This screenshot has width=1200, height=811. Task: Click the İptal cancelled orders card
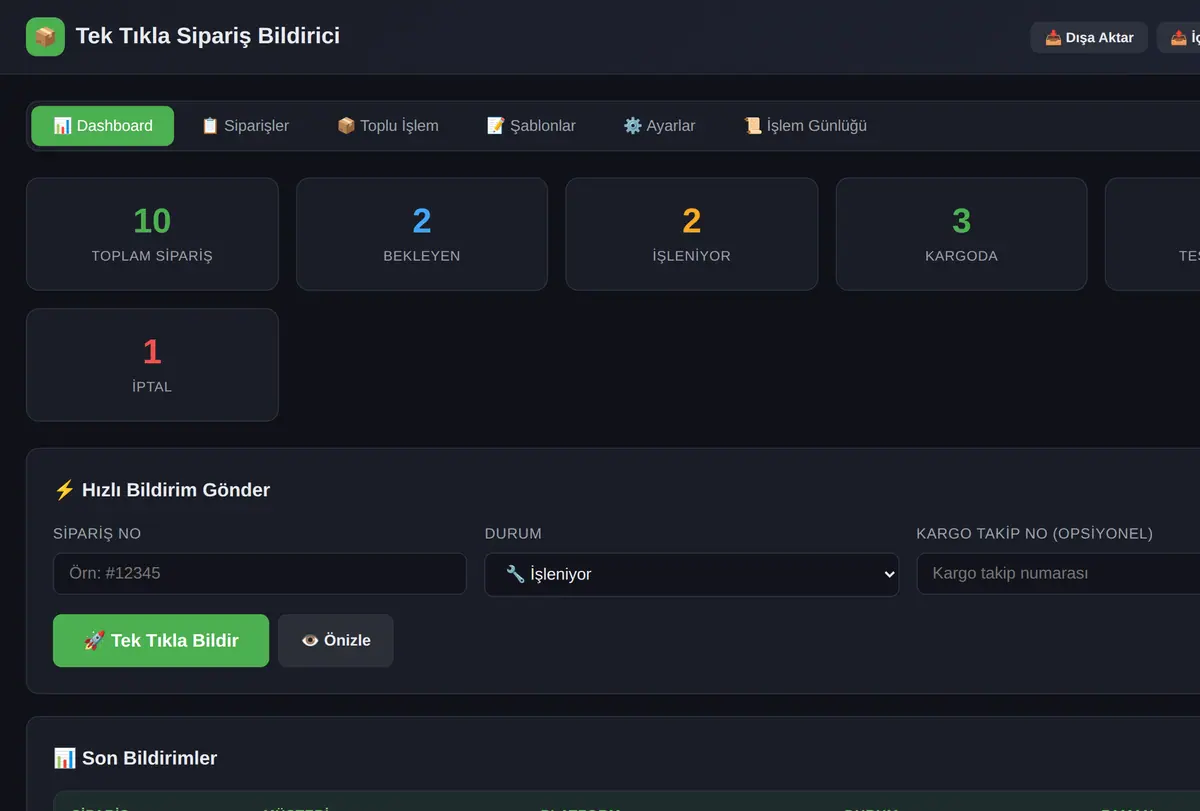point(152,365)
